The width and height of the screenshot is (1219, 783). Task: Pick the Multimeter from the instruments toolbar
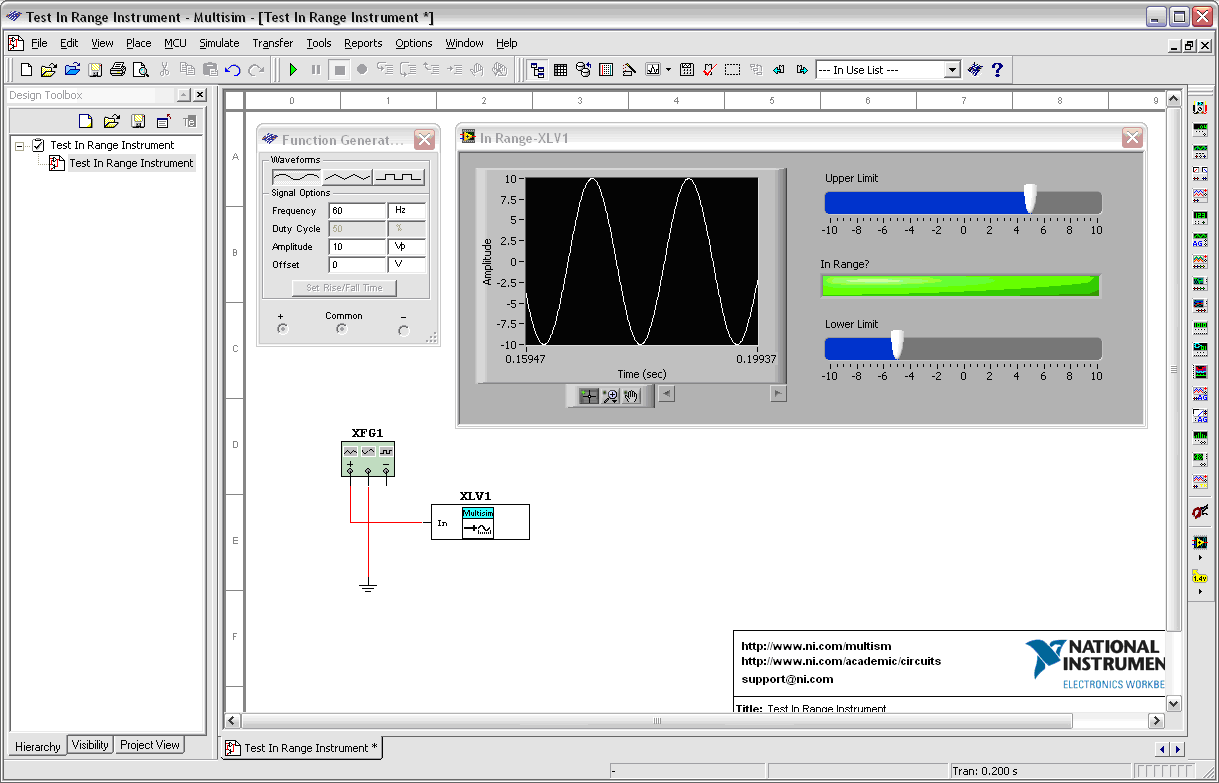1200,108
